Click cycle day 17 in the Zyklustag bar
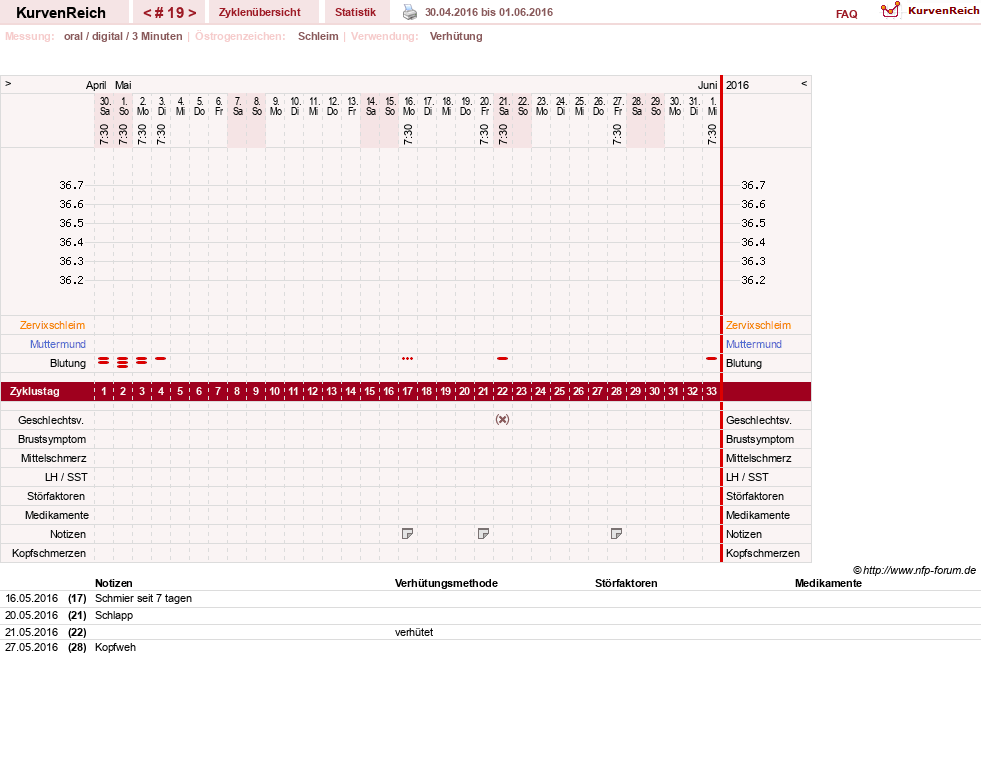The height and width of the screenshot is (782, 981). pyautogui.click(x=407, y=392)
